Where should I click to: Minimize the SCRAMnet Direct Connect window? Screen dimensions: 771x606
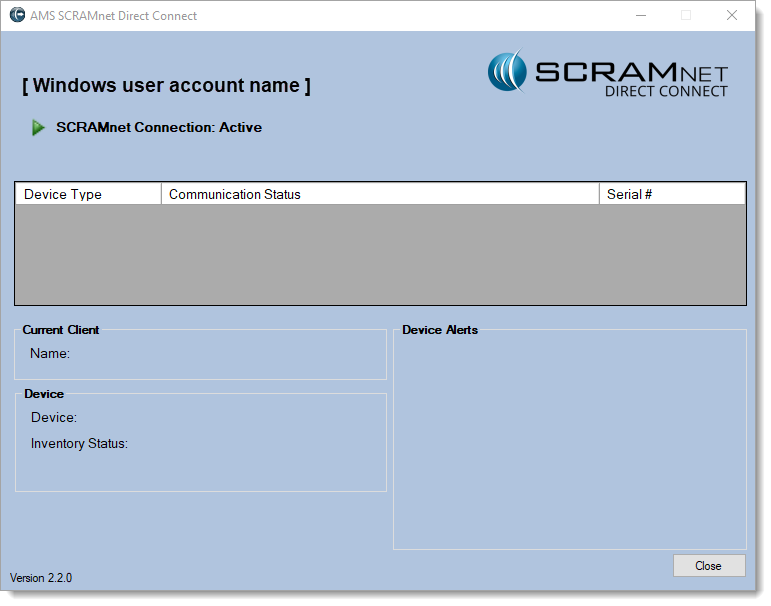pyautogui.click(x=640, y=15)
